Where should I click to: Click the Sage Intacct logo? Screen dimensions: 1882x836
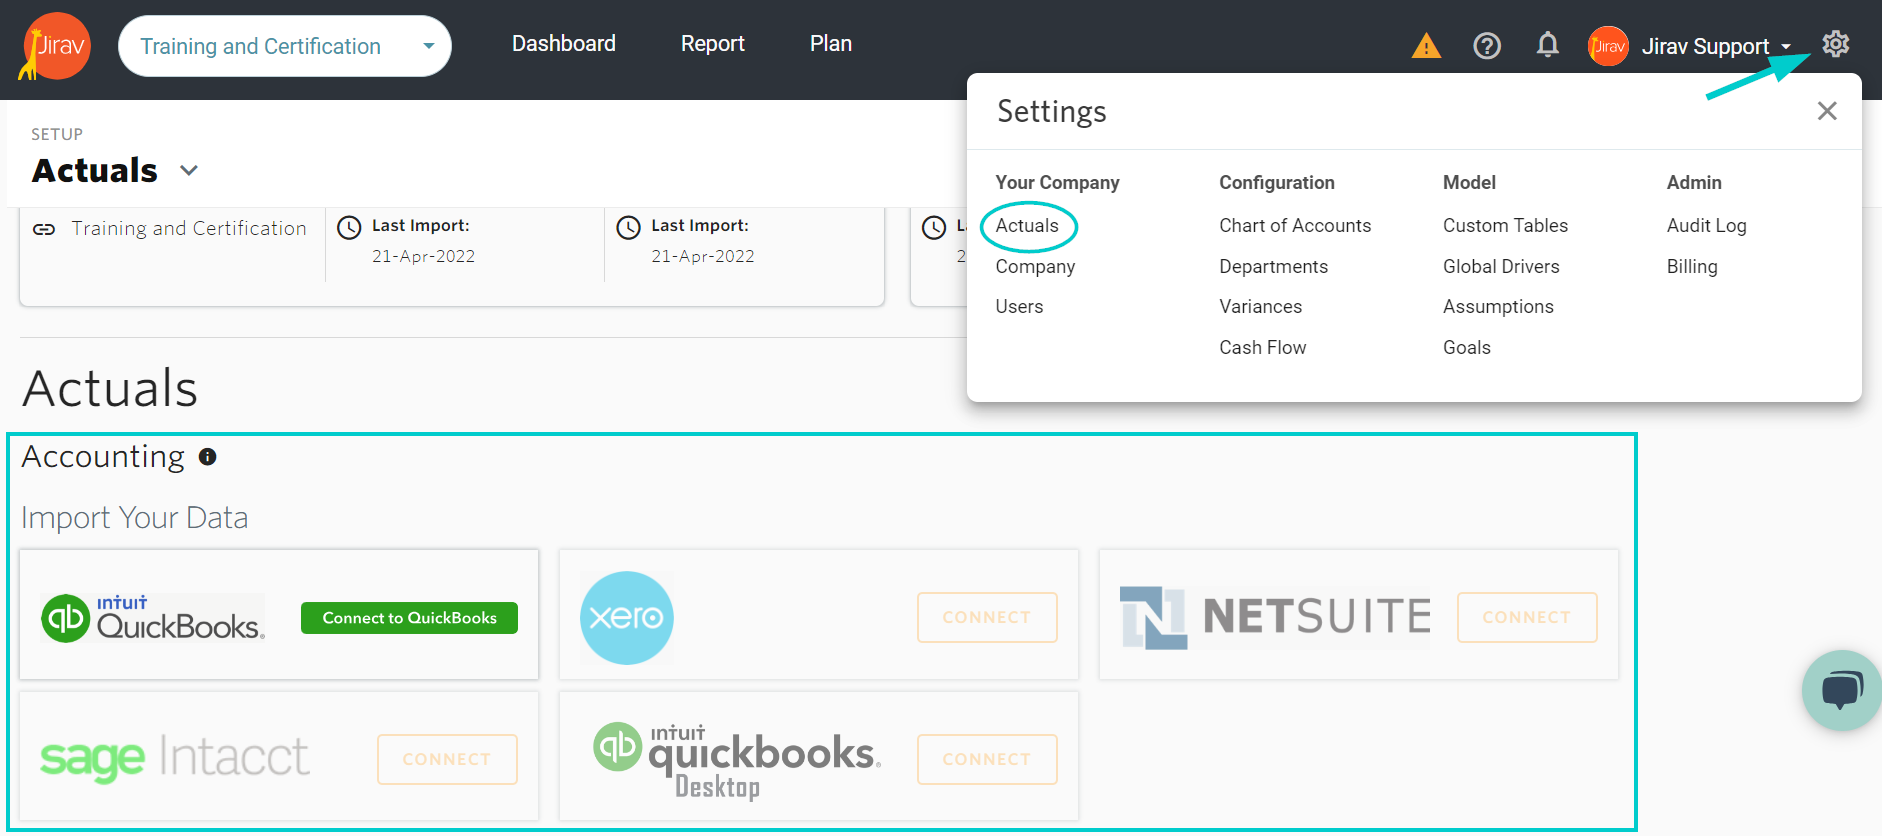point(175,757)
